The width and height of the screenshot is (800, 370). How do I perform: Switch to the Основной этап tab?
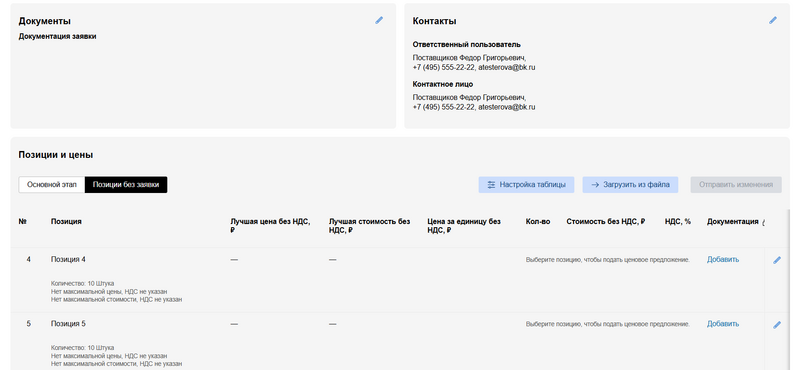coord(52,185)
